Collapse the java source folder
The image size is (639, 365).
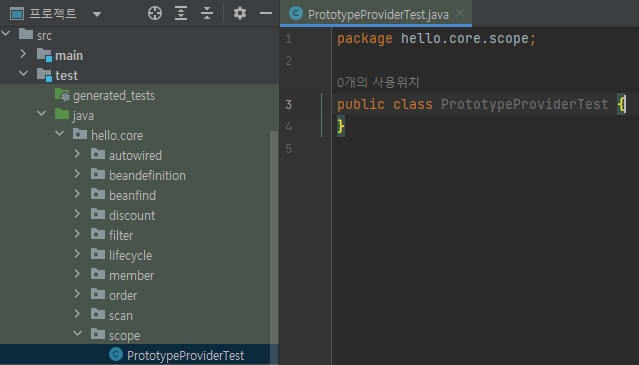click(x=41, y=114)
